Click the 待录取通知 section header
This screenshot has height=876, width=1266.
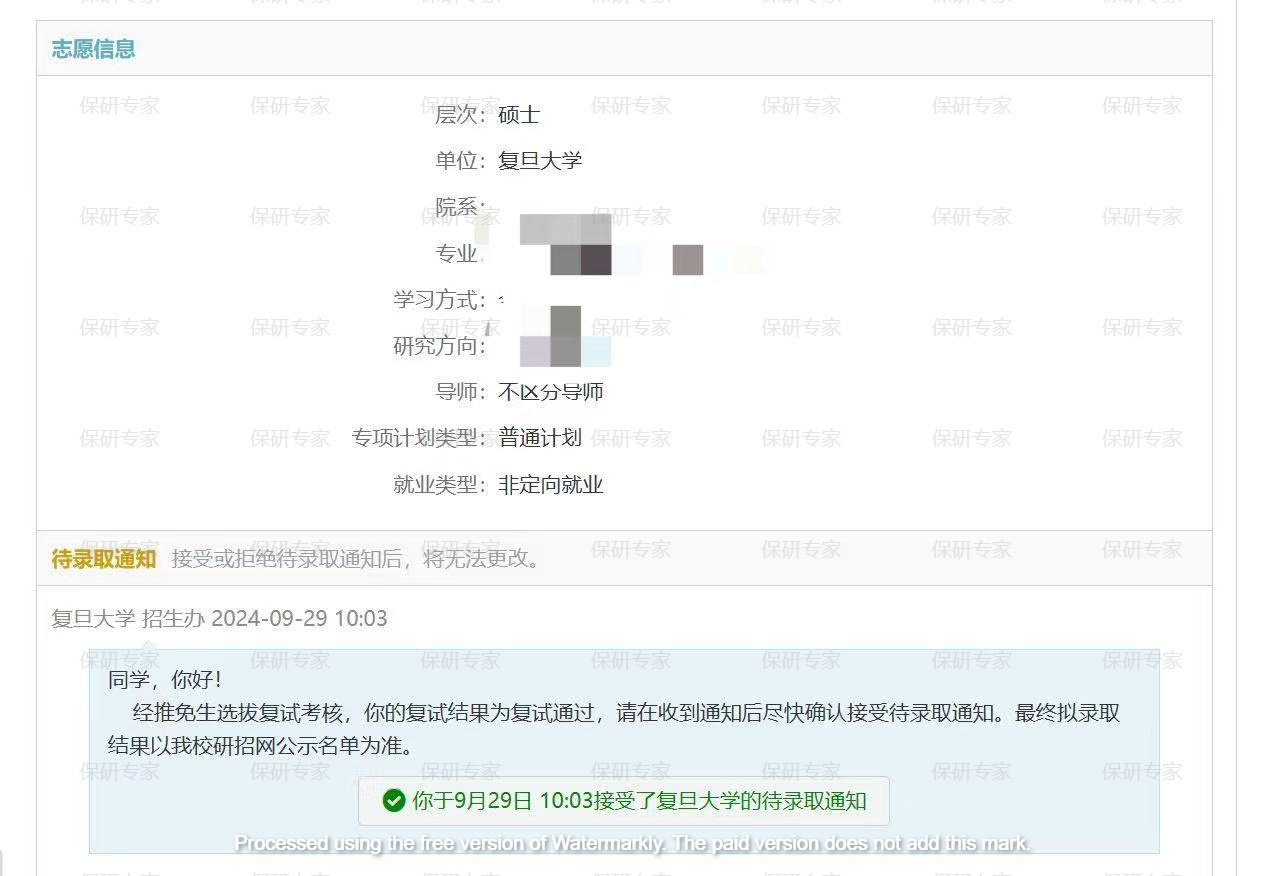[101, 559]
